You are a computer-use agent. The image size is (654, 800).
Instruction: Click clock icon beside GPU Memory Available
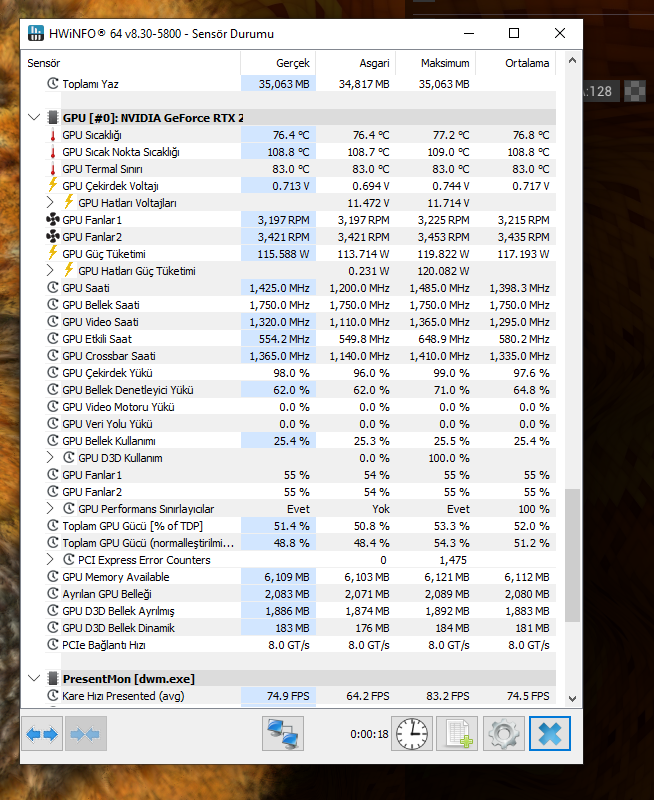pyautogui.click(x=53, y=577)
